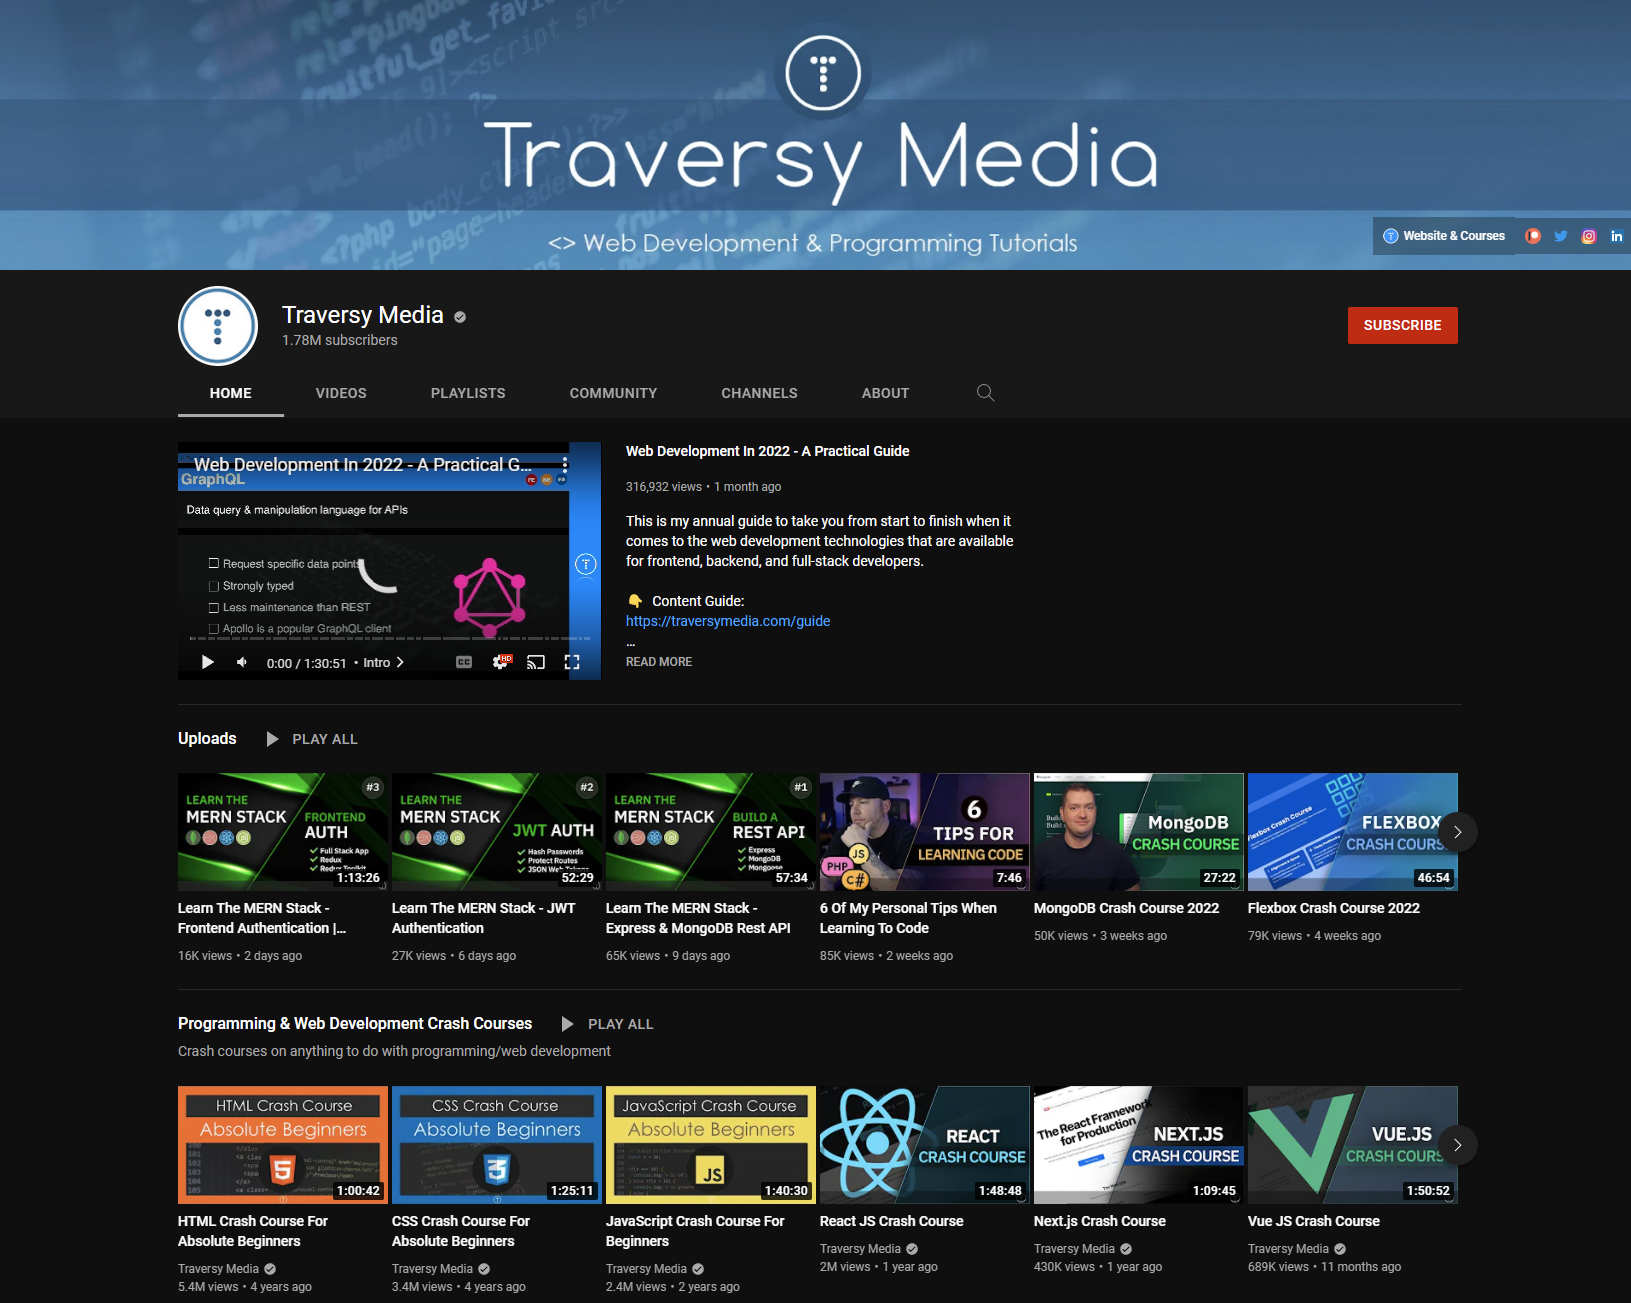Open the Patreon link icon in banner
The width and height of the screenshot is (1631, 1303).
point(1532,236)
